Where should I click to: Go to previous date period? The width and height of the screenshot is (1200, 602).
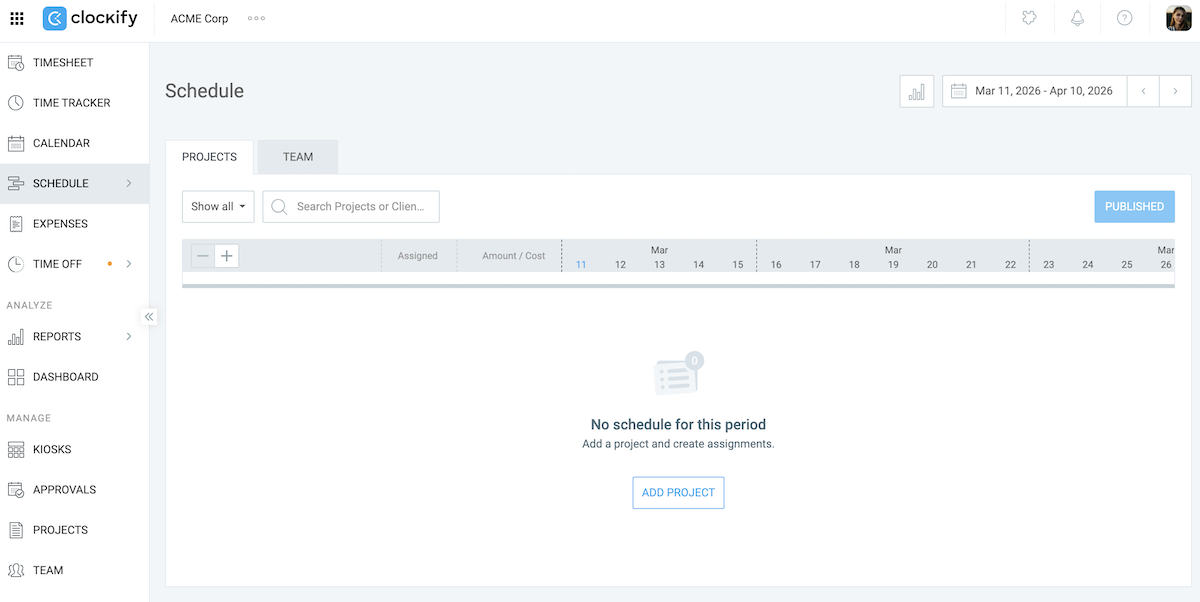[x=1143, y=91]
